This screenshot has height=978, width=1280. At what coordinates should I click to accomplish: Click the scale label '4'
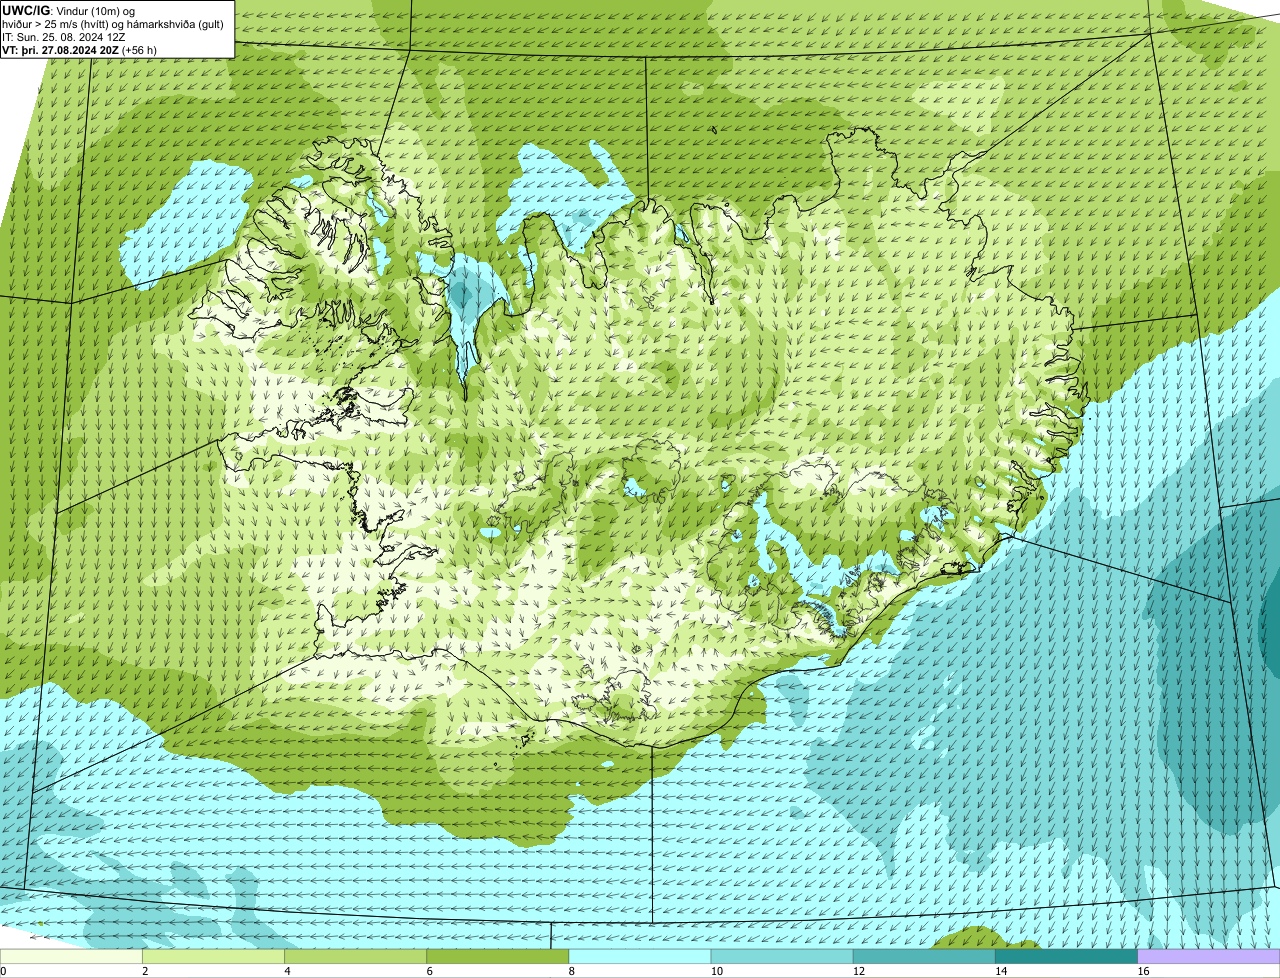(287, 971)
